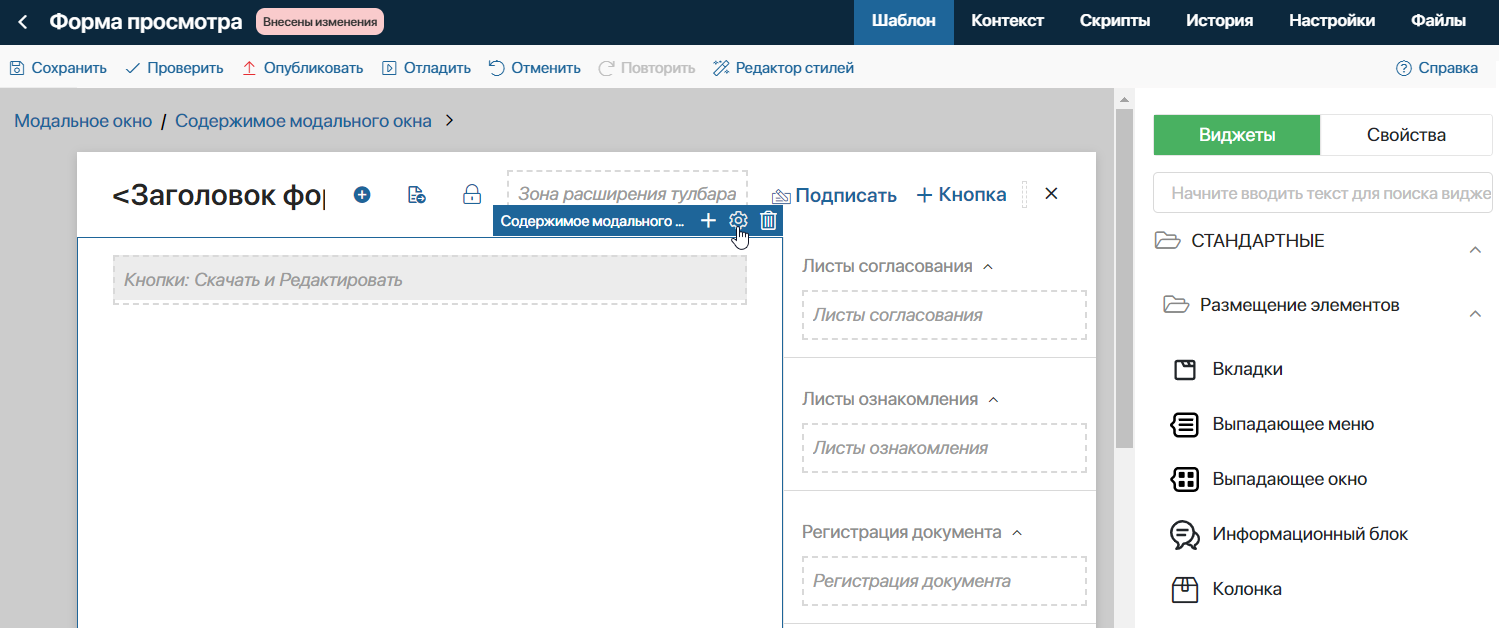1499x628 pixels.
Task: Click the Содержимое модального widget label
Action: pos(592,221)
